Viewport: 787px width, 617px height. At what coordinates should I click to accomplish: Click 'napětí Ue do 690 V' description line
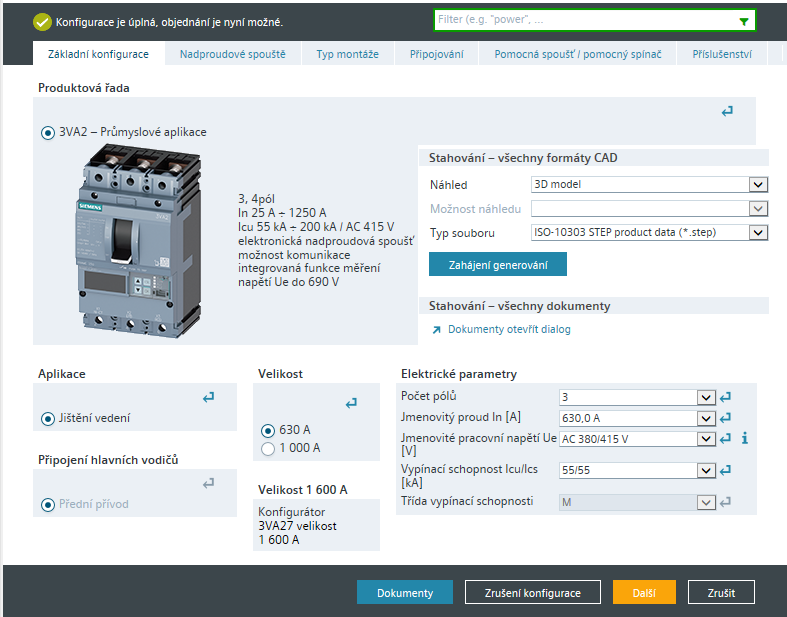click(288, 282)
